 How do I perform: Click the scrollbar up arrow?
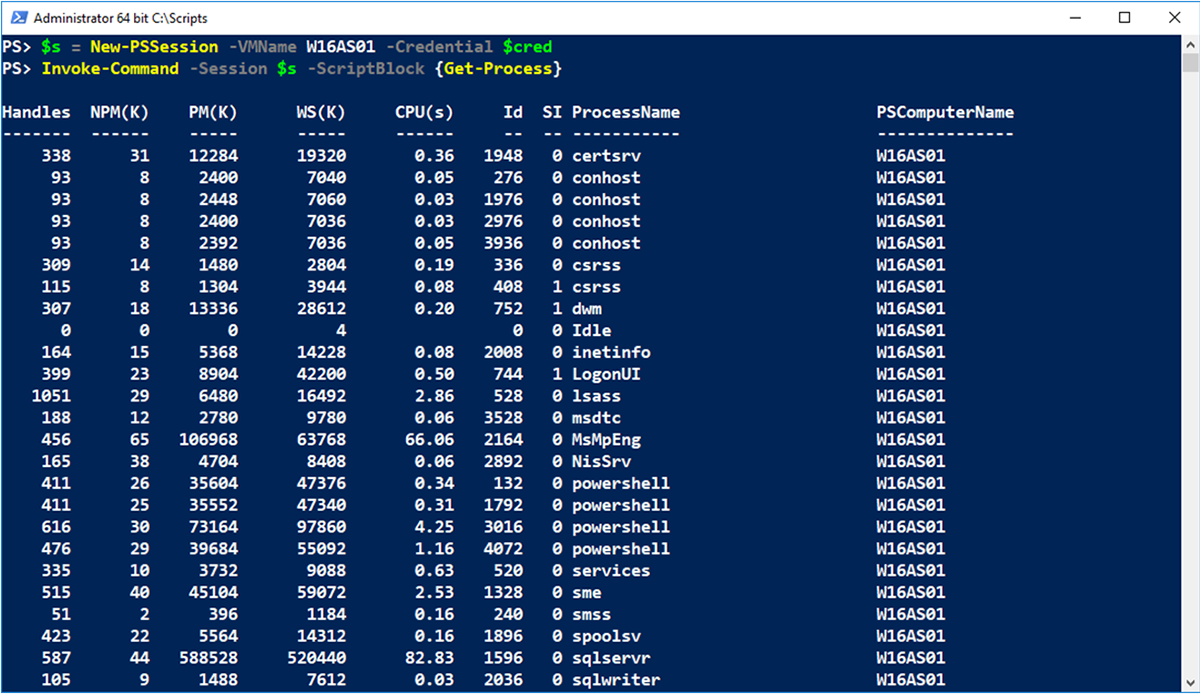click(1189, 44)
